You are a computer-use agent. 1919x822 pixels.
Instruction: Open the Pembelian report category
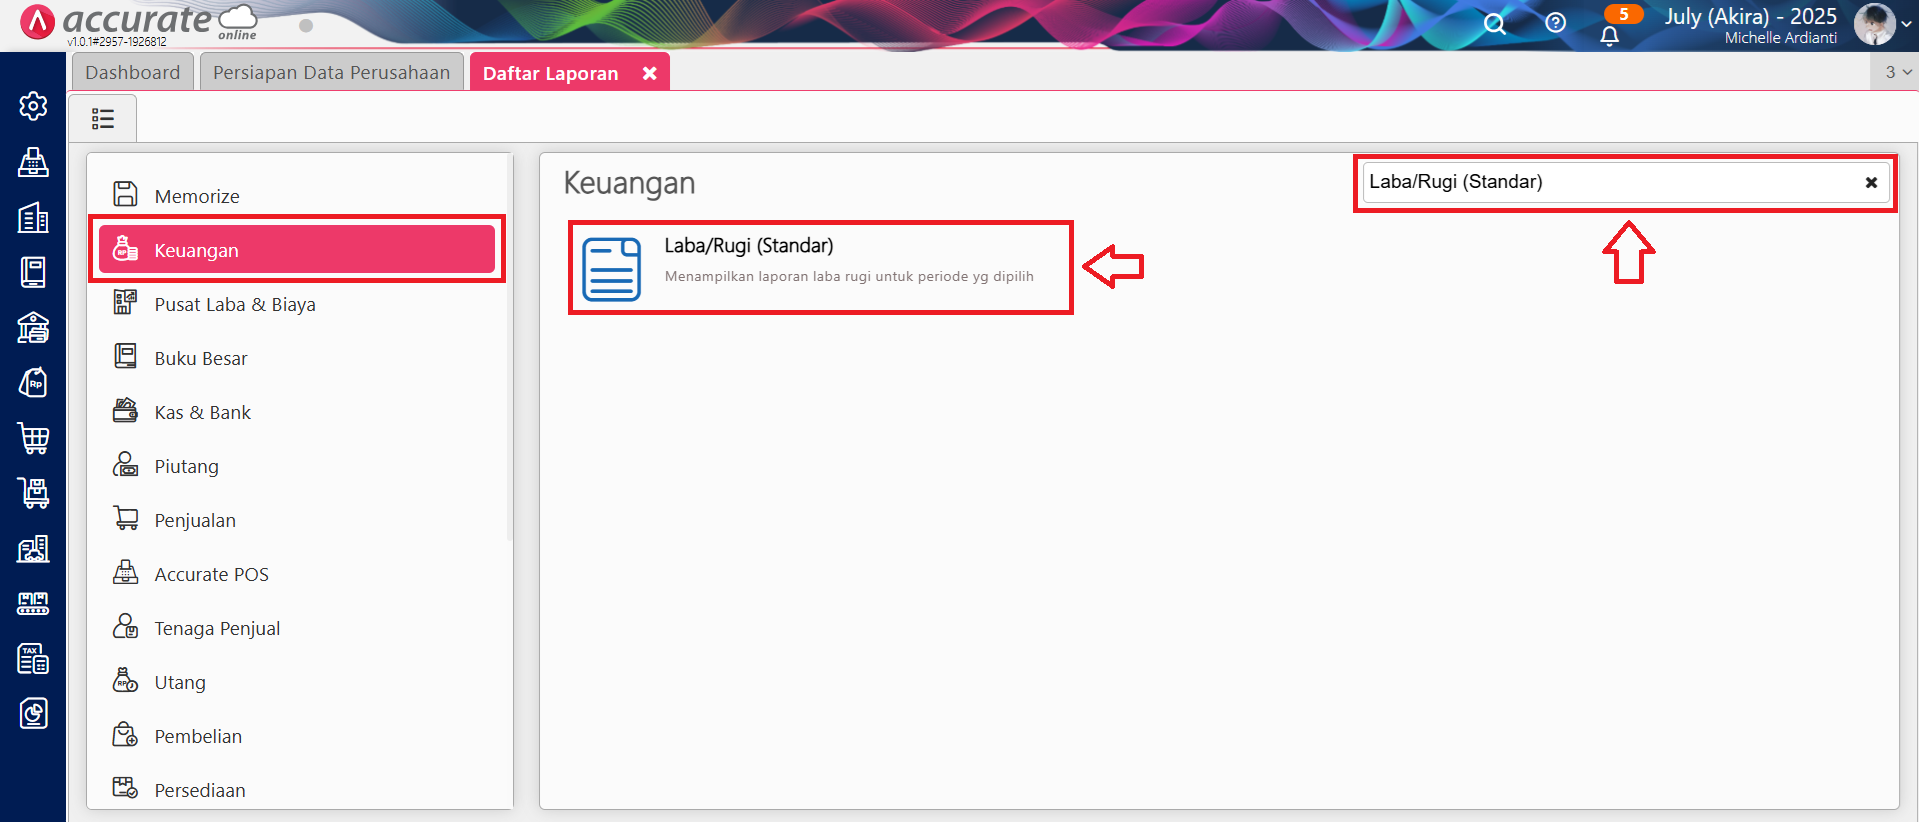(297, 736)
